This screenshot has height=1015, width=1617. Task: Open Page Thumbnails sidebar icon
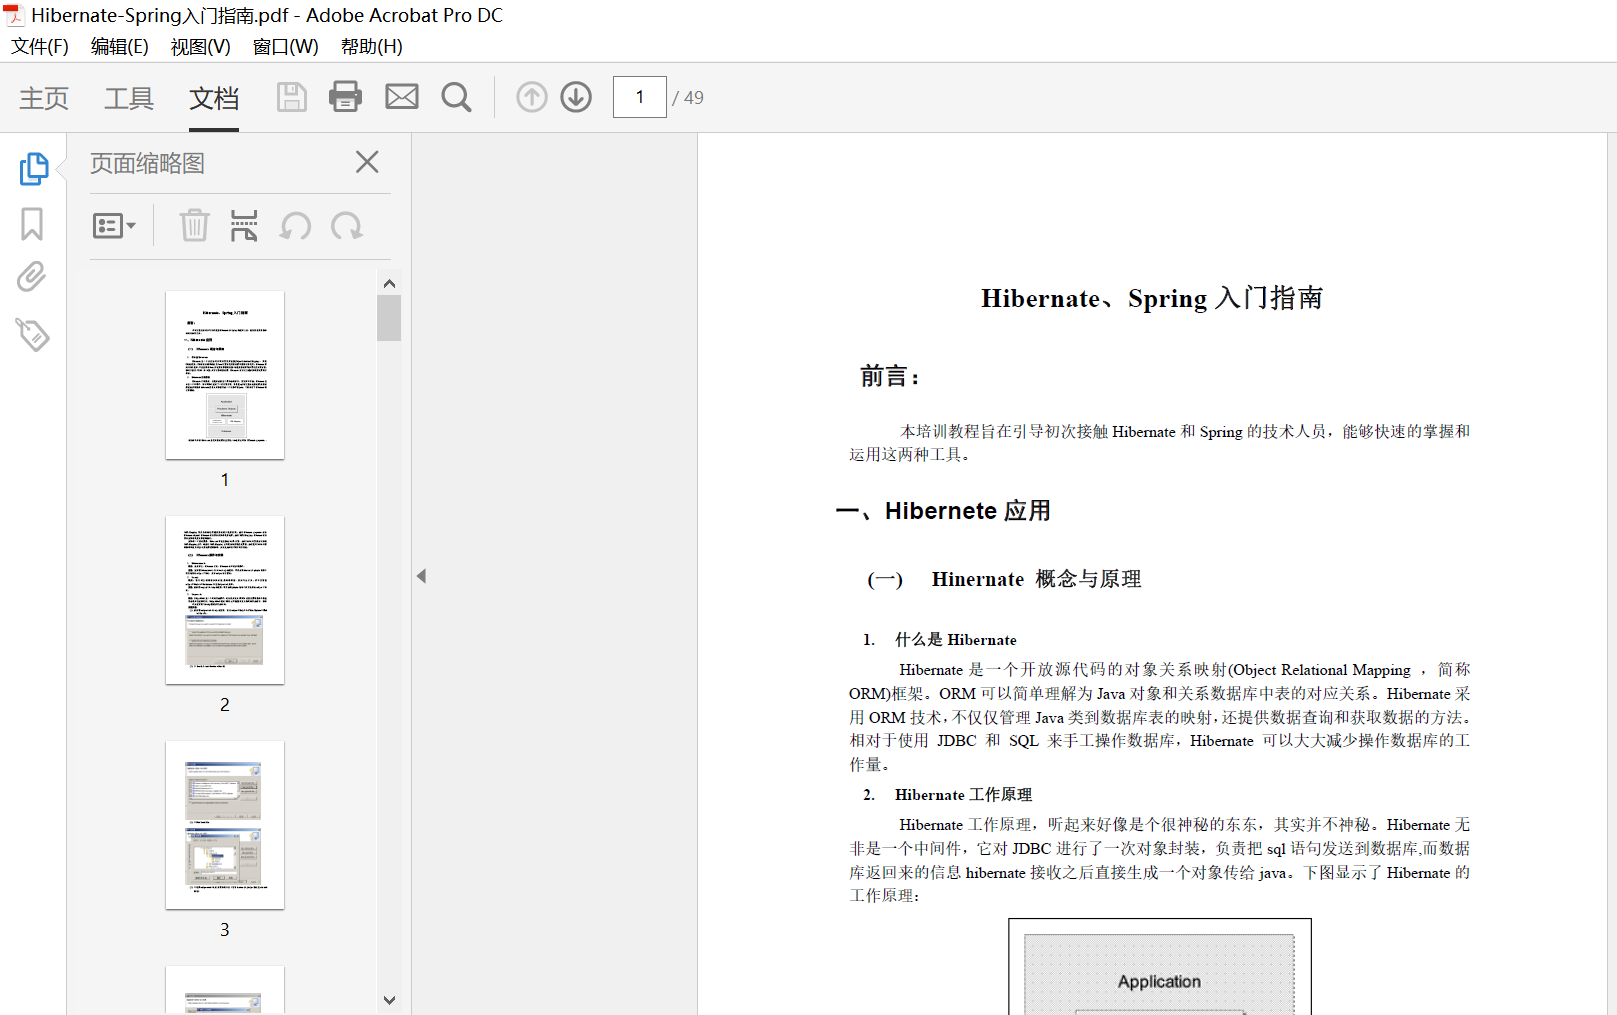point(33,168)
